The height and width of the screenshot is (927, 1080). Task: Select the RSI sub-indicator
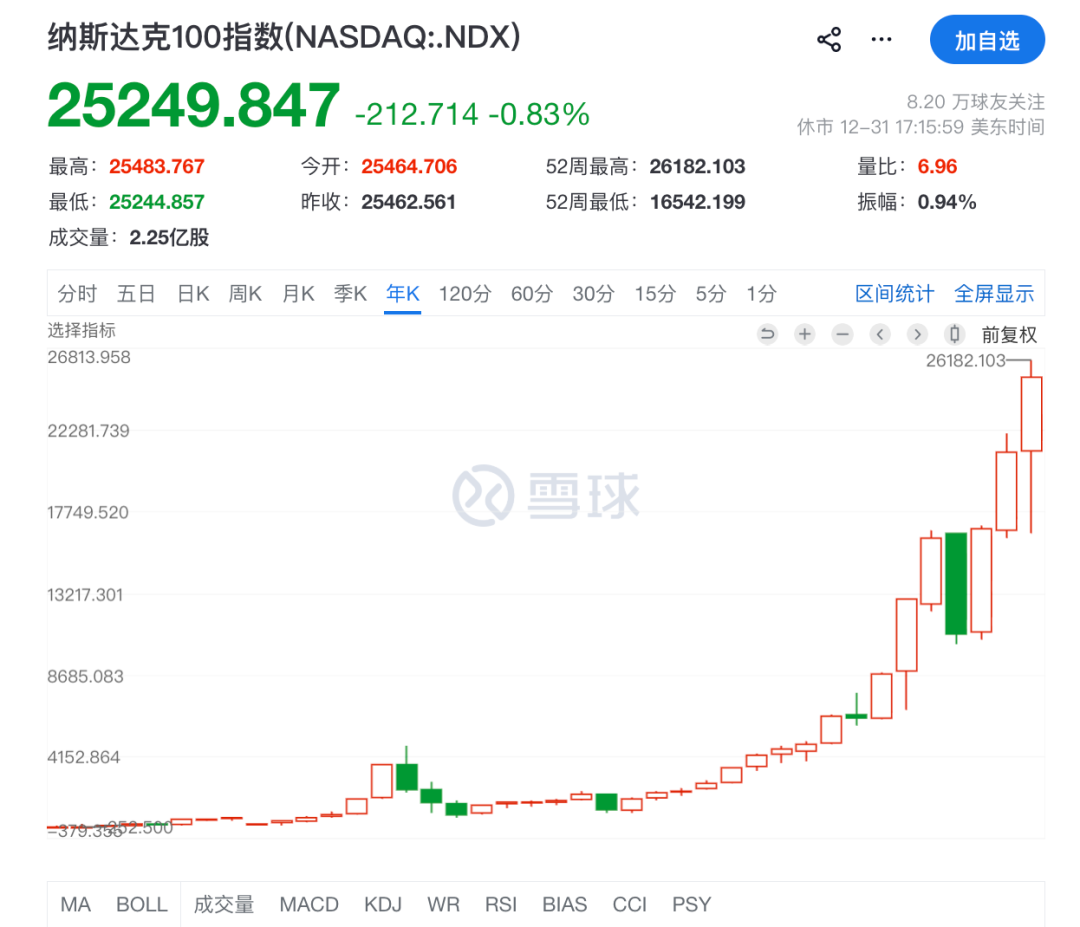click(501, 904)
